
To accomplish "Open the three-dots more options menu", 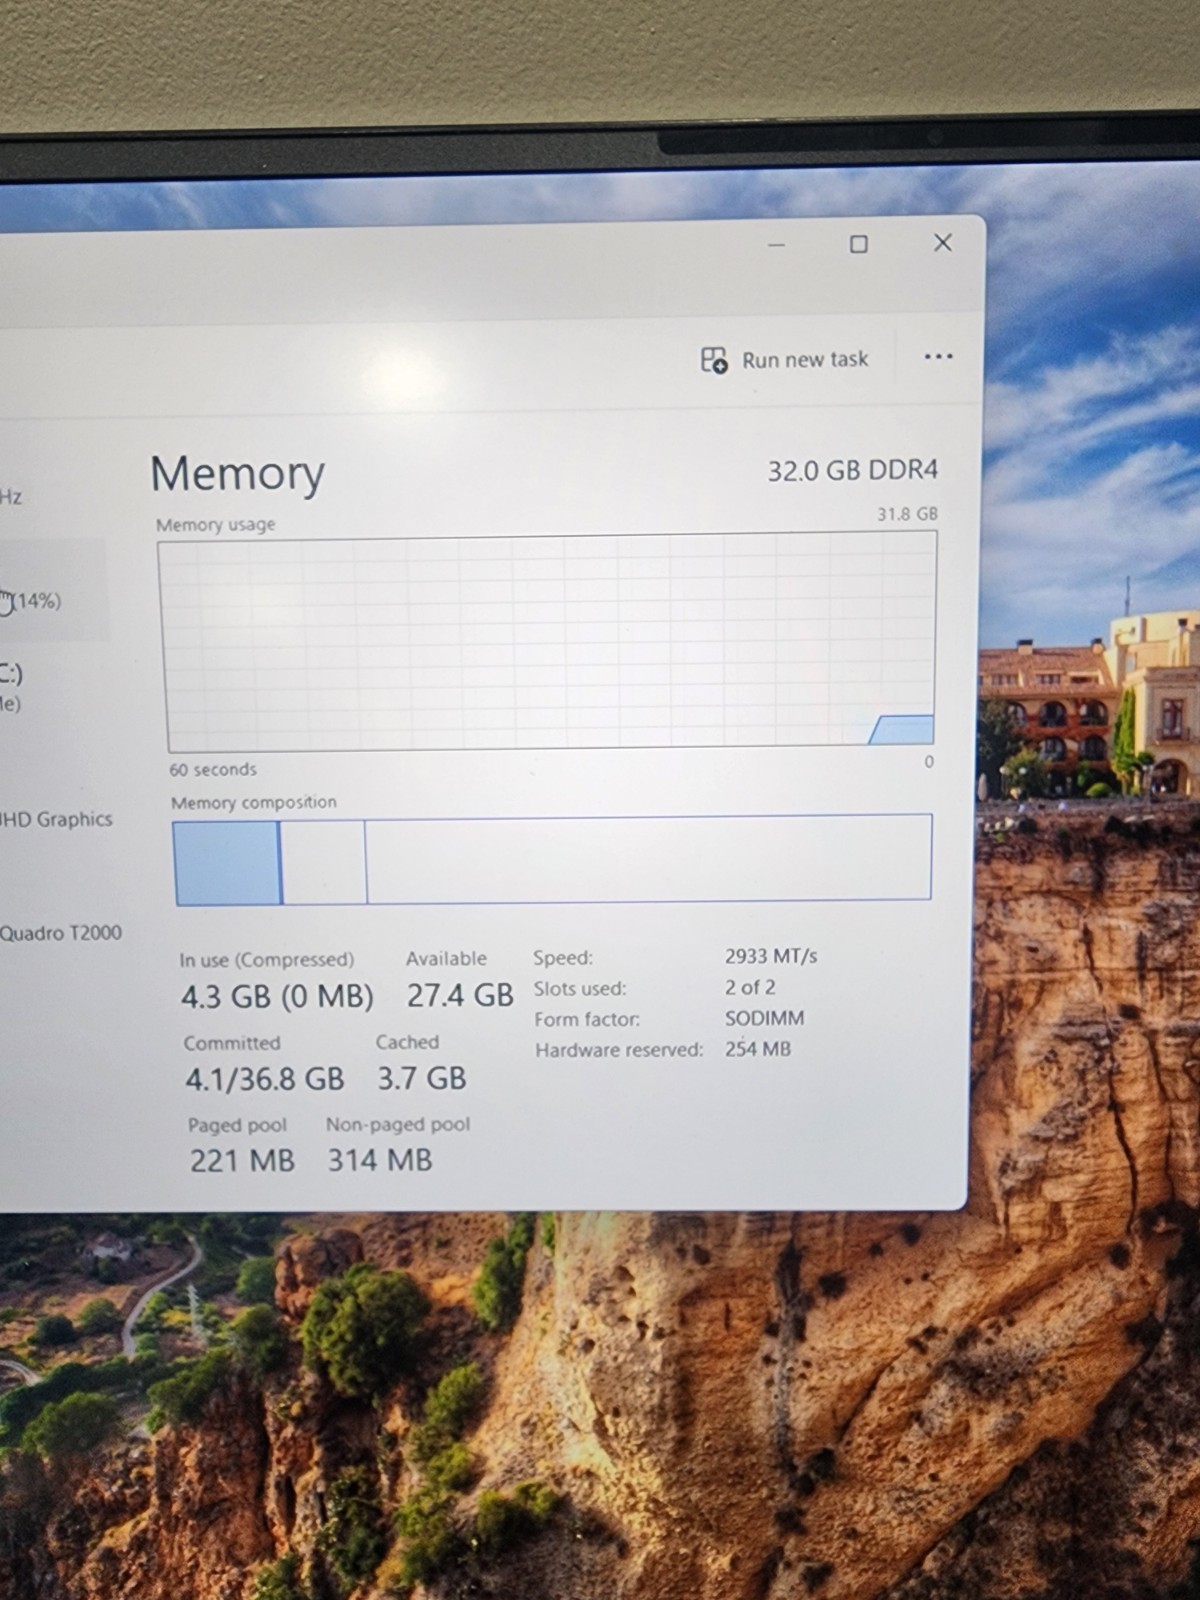I will tap(938, 357).
